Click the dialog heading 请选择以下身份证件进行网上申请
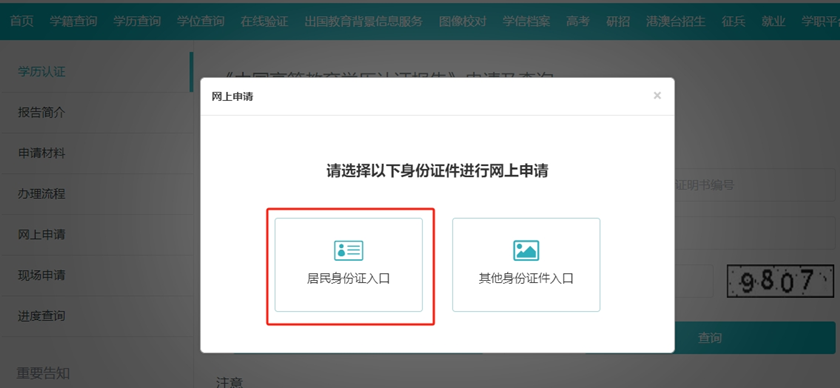This screenshot has height=388, width=840. click(x=437, y=171)
